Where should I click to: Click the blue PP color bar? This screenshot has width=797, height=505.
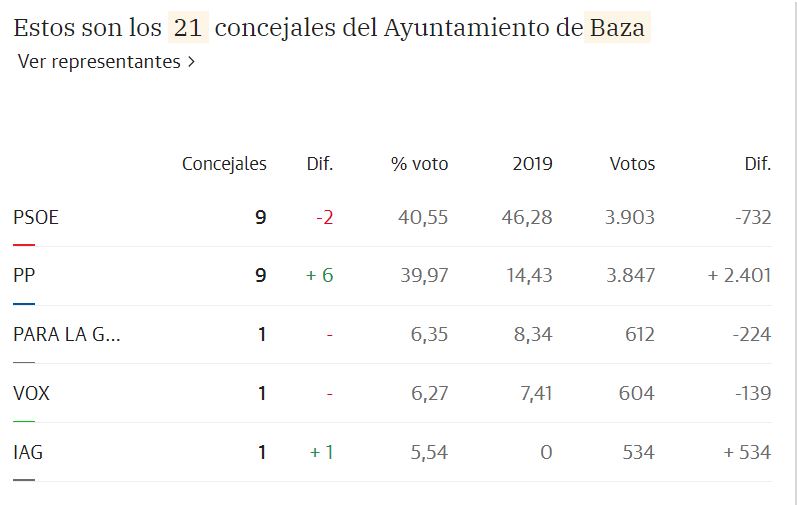(24, 303)
